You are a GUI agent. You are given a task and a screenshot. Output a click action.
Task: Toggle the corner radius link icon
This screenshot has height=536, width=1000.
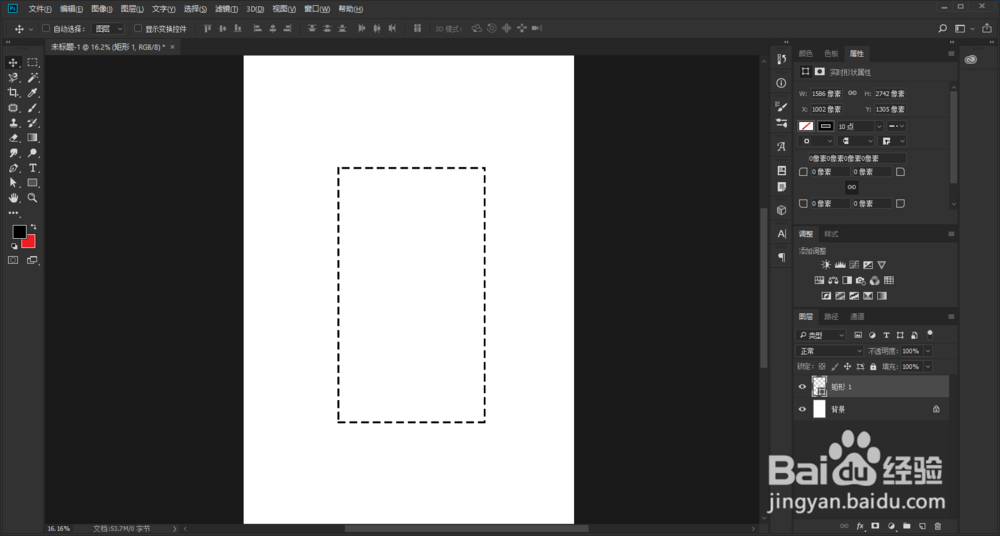[851, 187]
